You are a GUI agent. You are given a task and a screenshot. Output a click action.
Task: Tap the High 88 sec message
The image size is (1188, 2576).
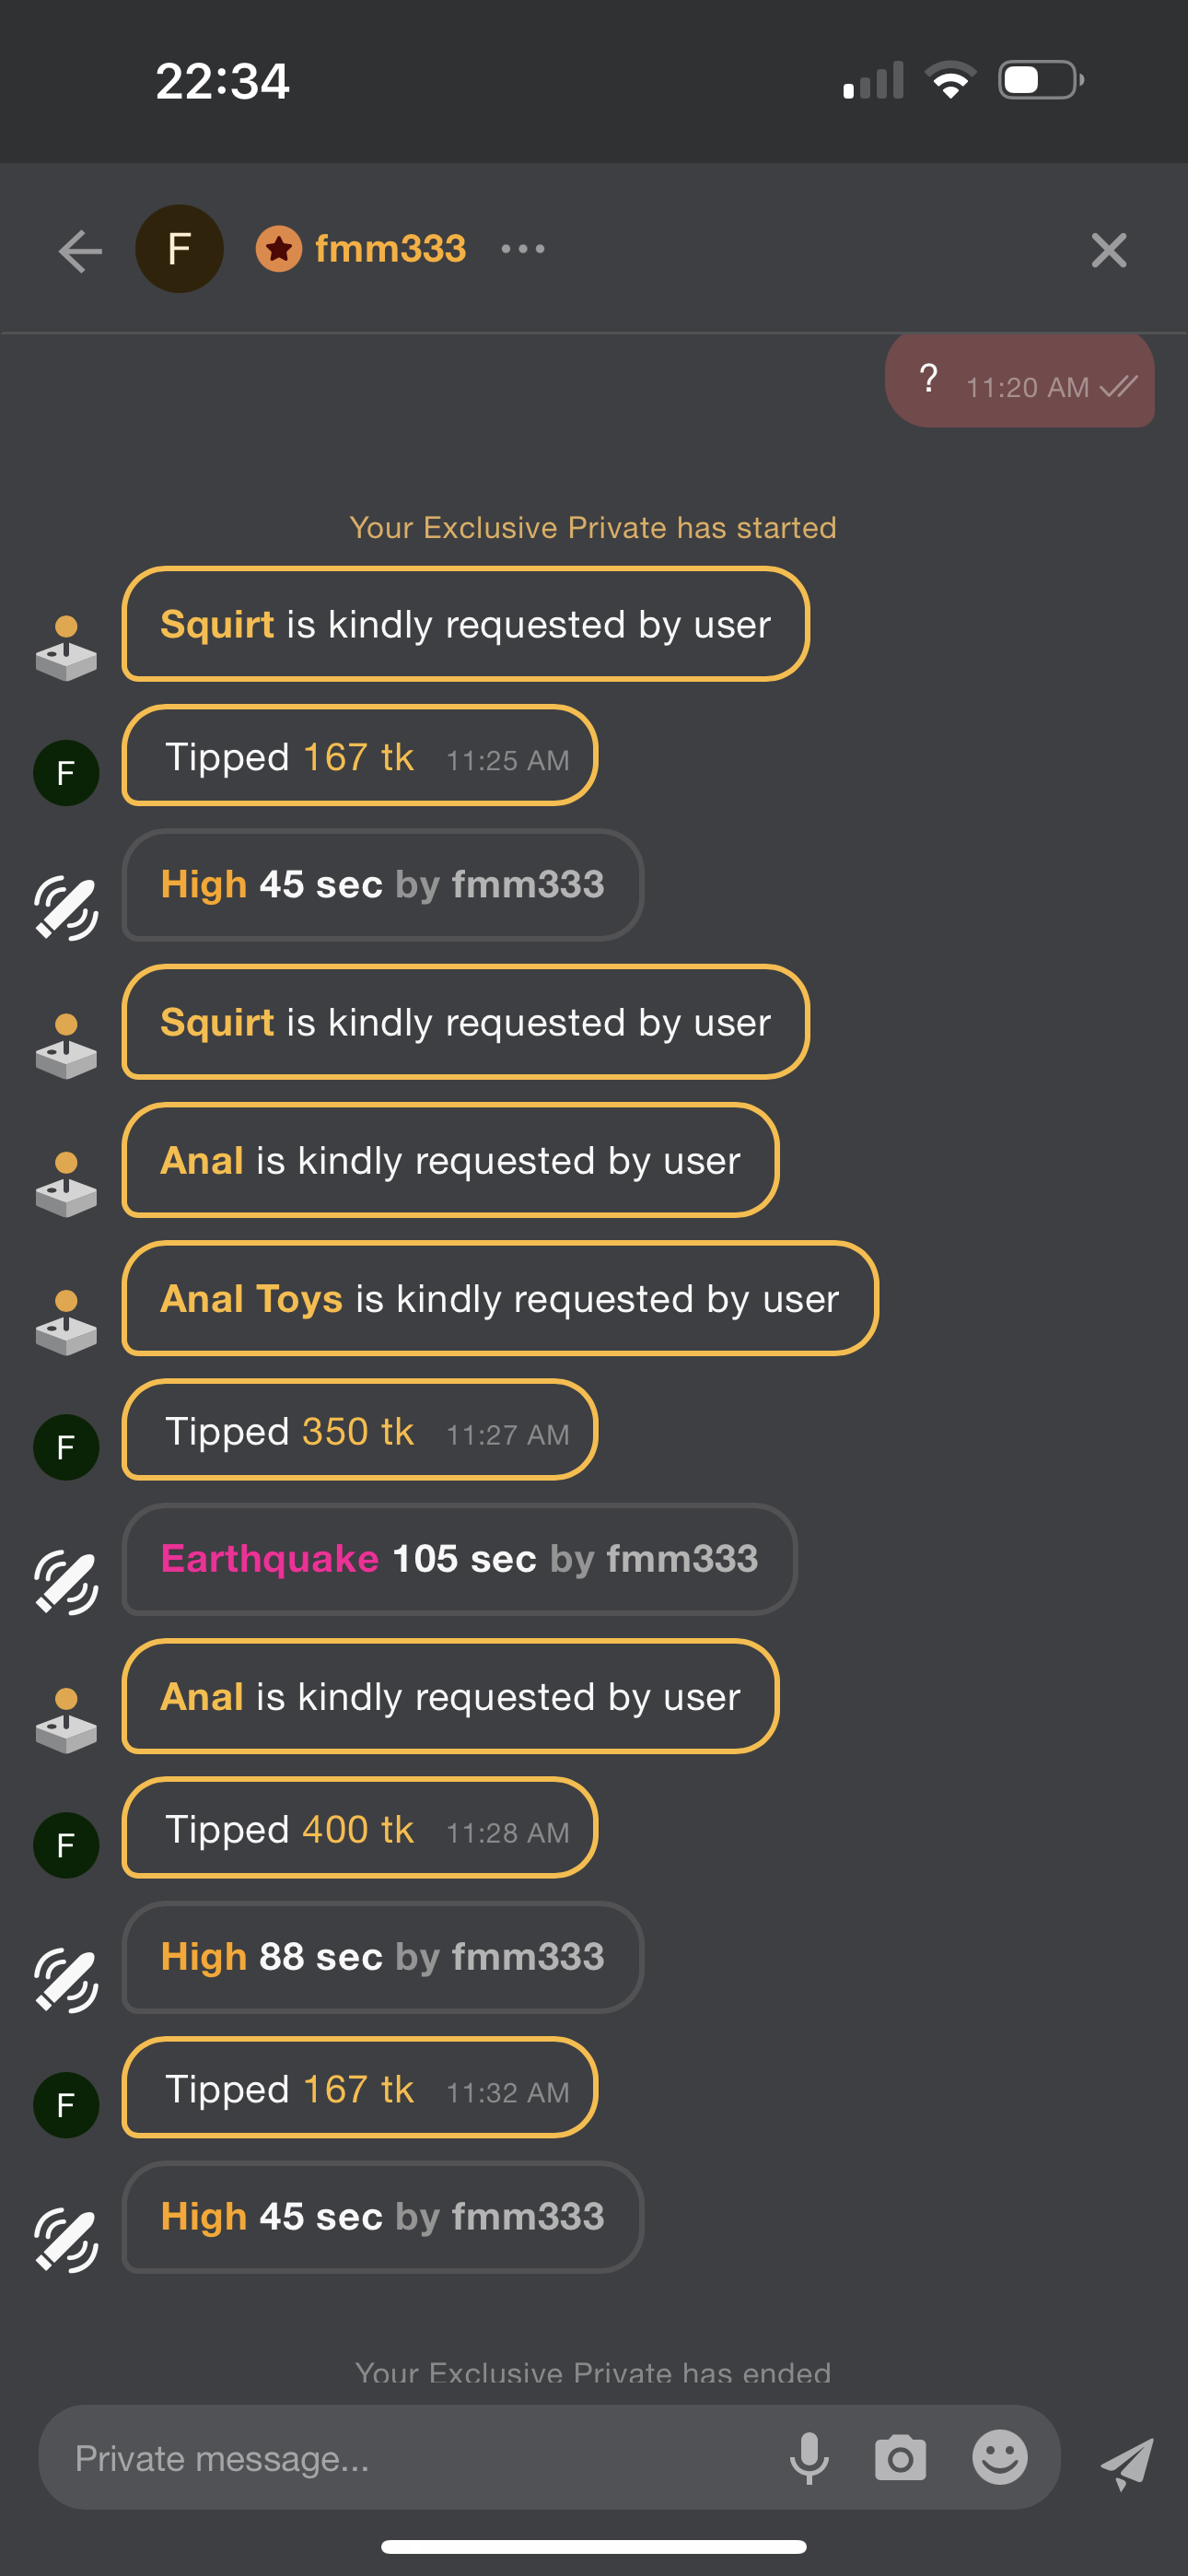[382, 1957]
